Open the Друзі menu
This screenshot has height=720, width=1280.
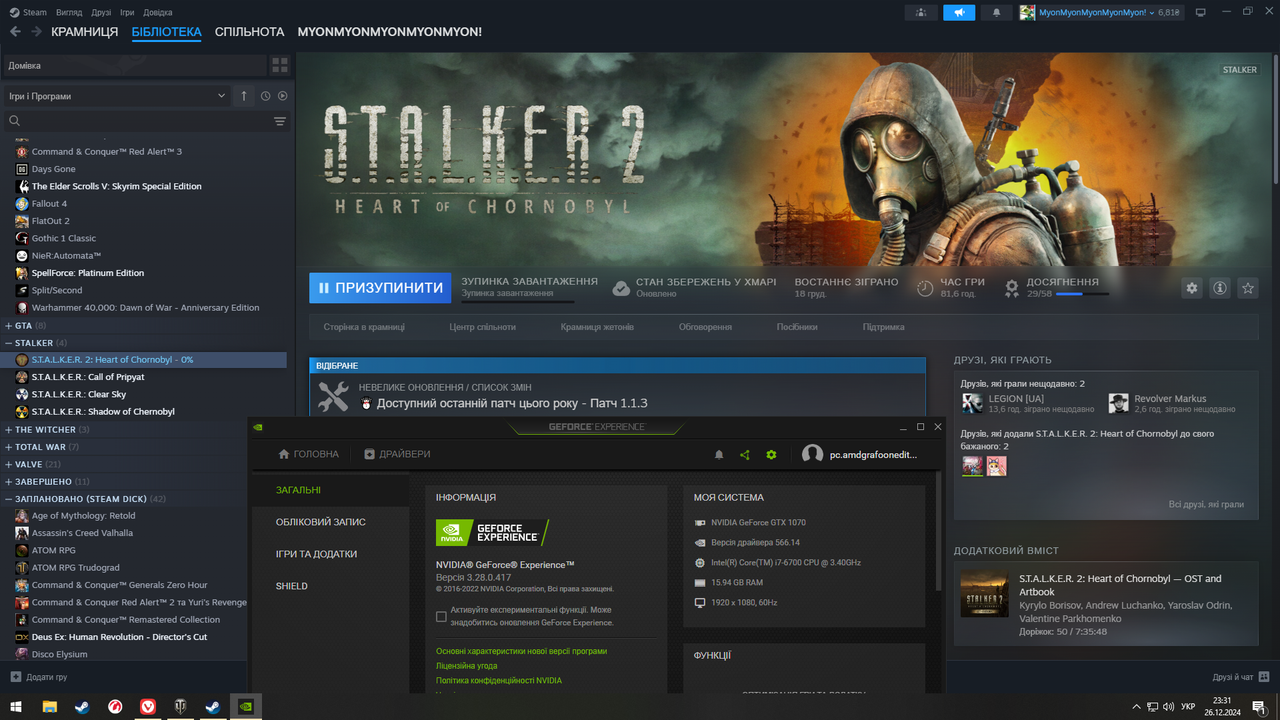pyautogui.click(x=101, y=12)
